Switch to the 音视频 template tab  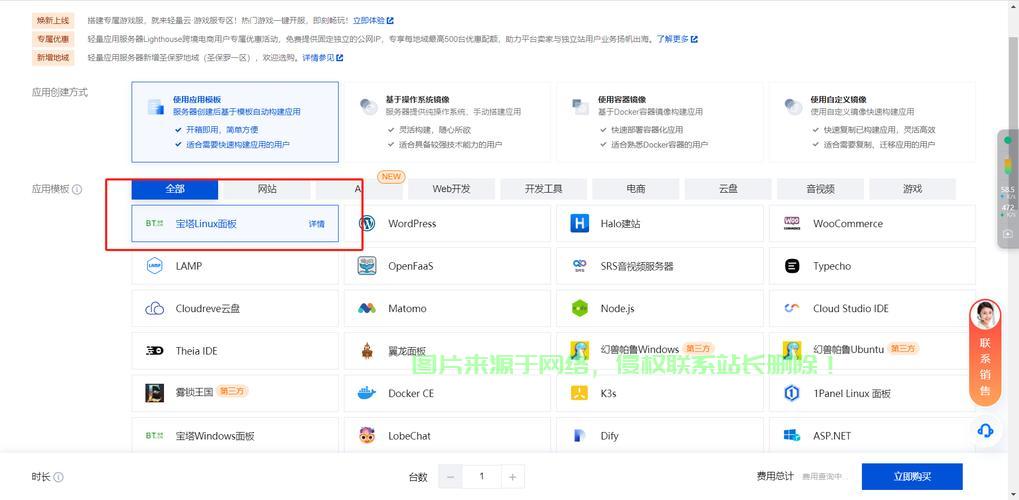click(x=821, y=189)
